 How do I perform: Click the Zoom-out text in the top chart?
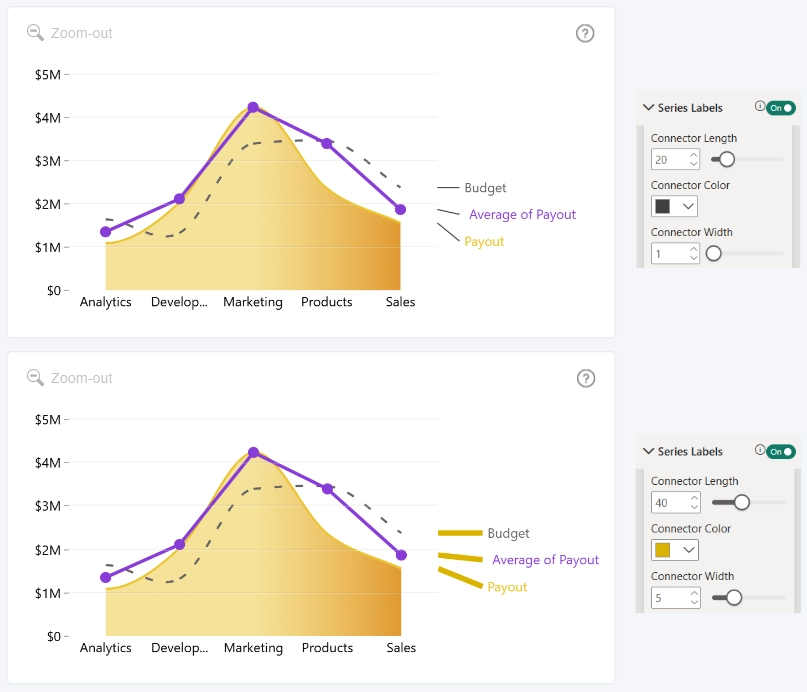pyautogui.click(x=81, y=33)
